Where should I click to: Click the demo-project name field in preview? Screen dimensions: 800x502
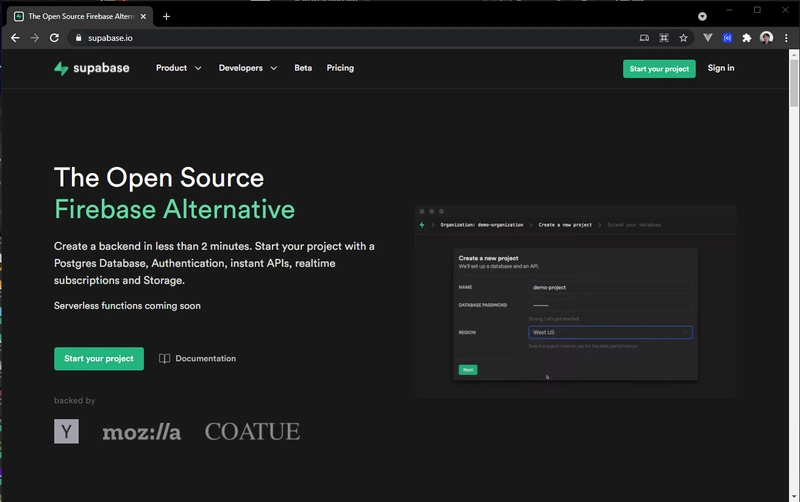pyautogui.click(x=610, y=287)
